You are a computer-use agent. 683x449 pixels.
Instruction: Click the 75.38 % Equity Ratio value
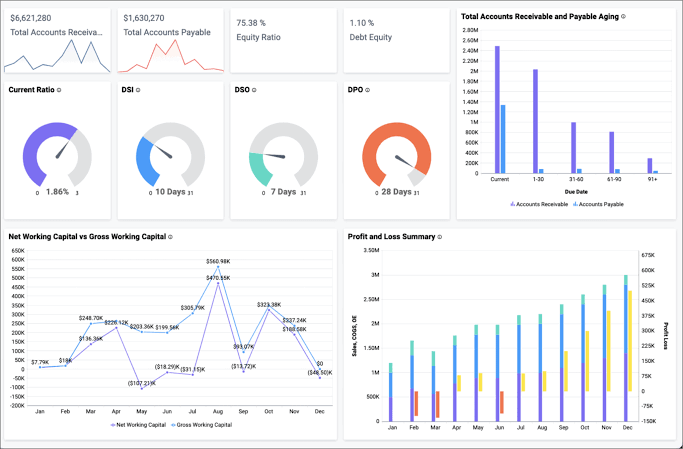251,23
